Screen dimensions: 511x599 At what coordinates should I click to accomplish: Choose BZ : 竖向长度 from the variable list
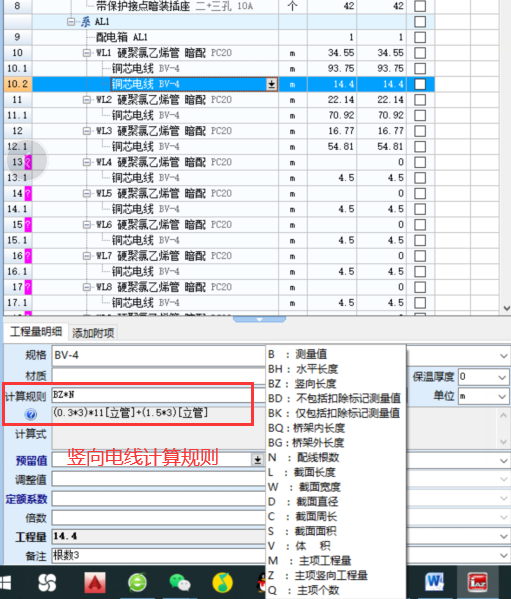pos(302,384)
